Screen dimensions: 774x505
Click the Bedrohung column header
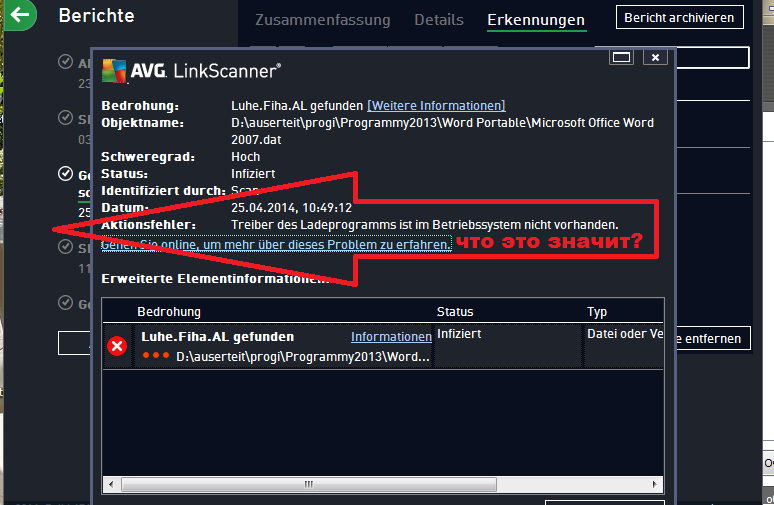(169, 311)
